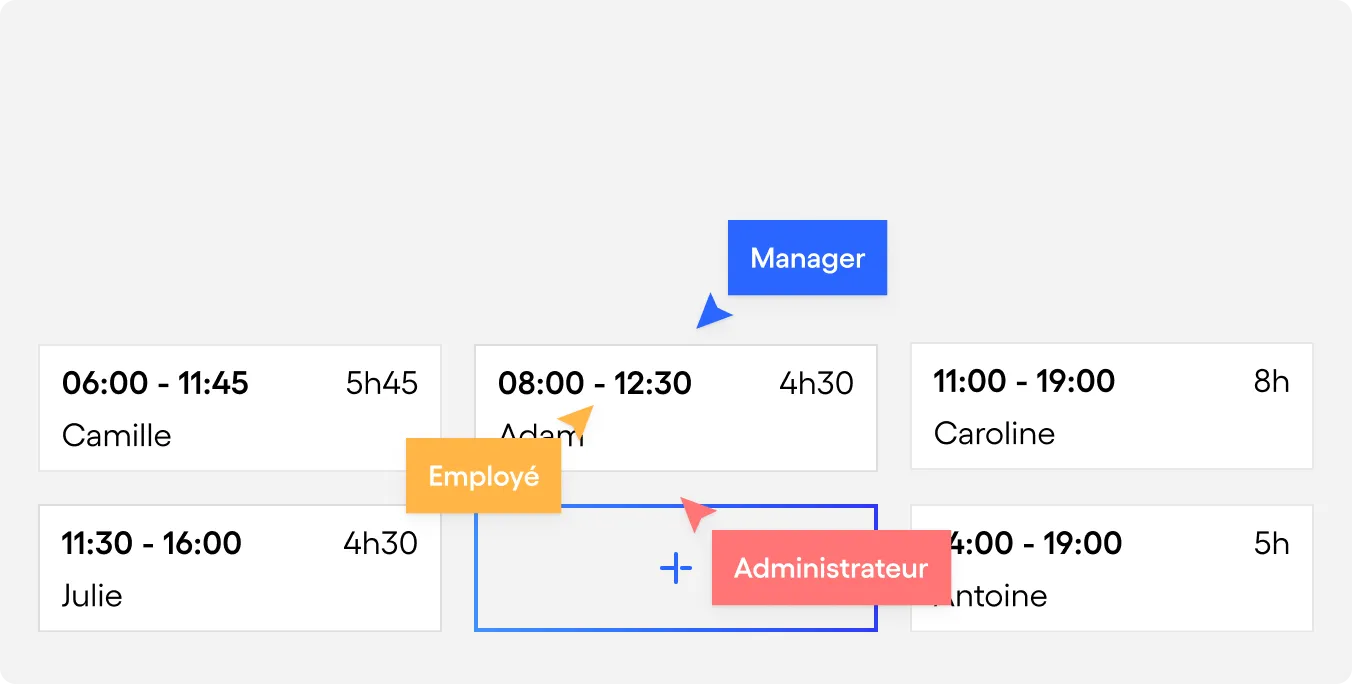The height and width of the screenshot is (684, 1352).
Task: Click Julie's name on her shift card
Action: click(92, 596)
